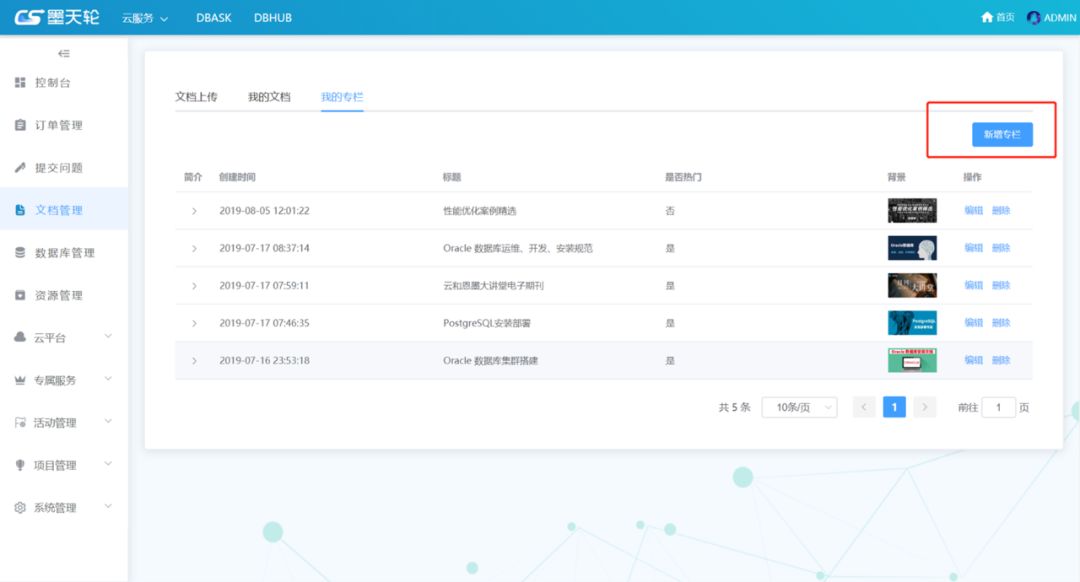
Task: Click the PostgreSQL安装部署 background thumbnail
Action: (x=912, y=323)
